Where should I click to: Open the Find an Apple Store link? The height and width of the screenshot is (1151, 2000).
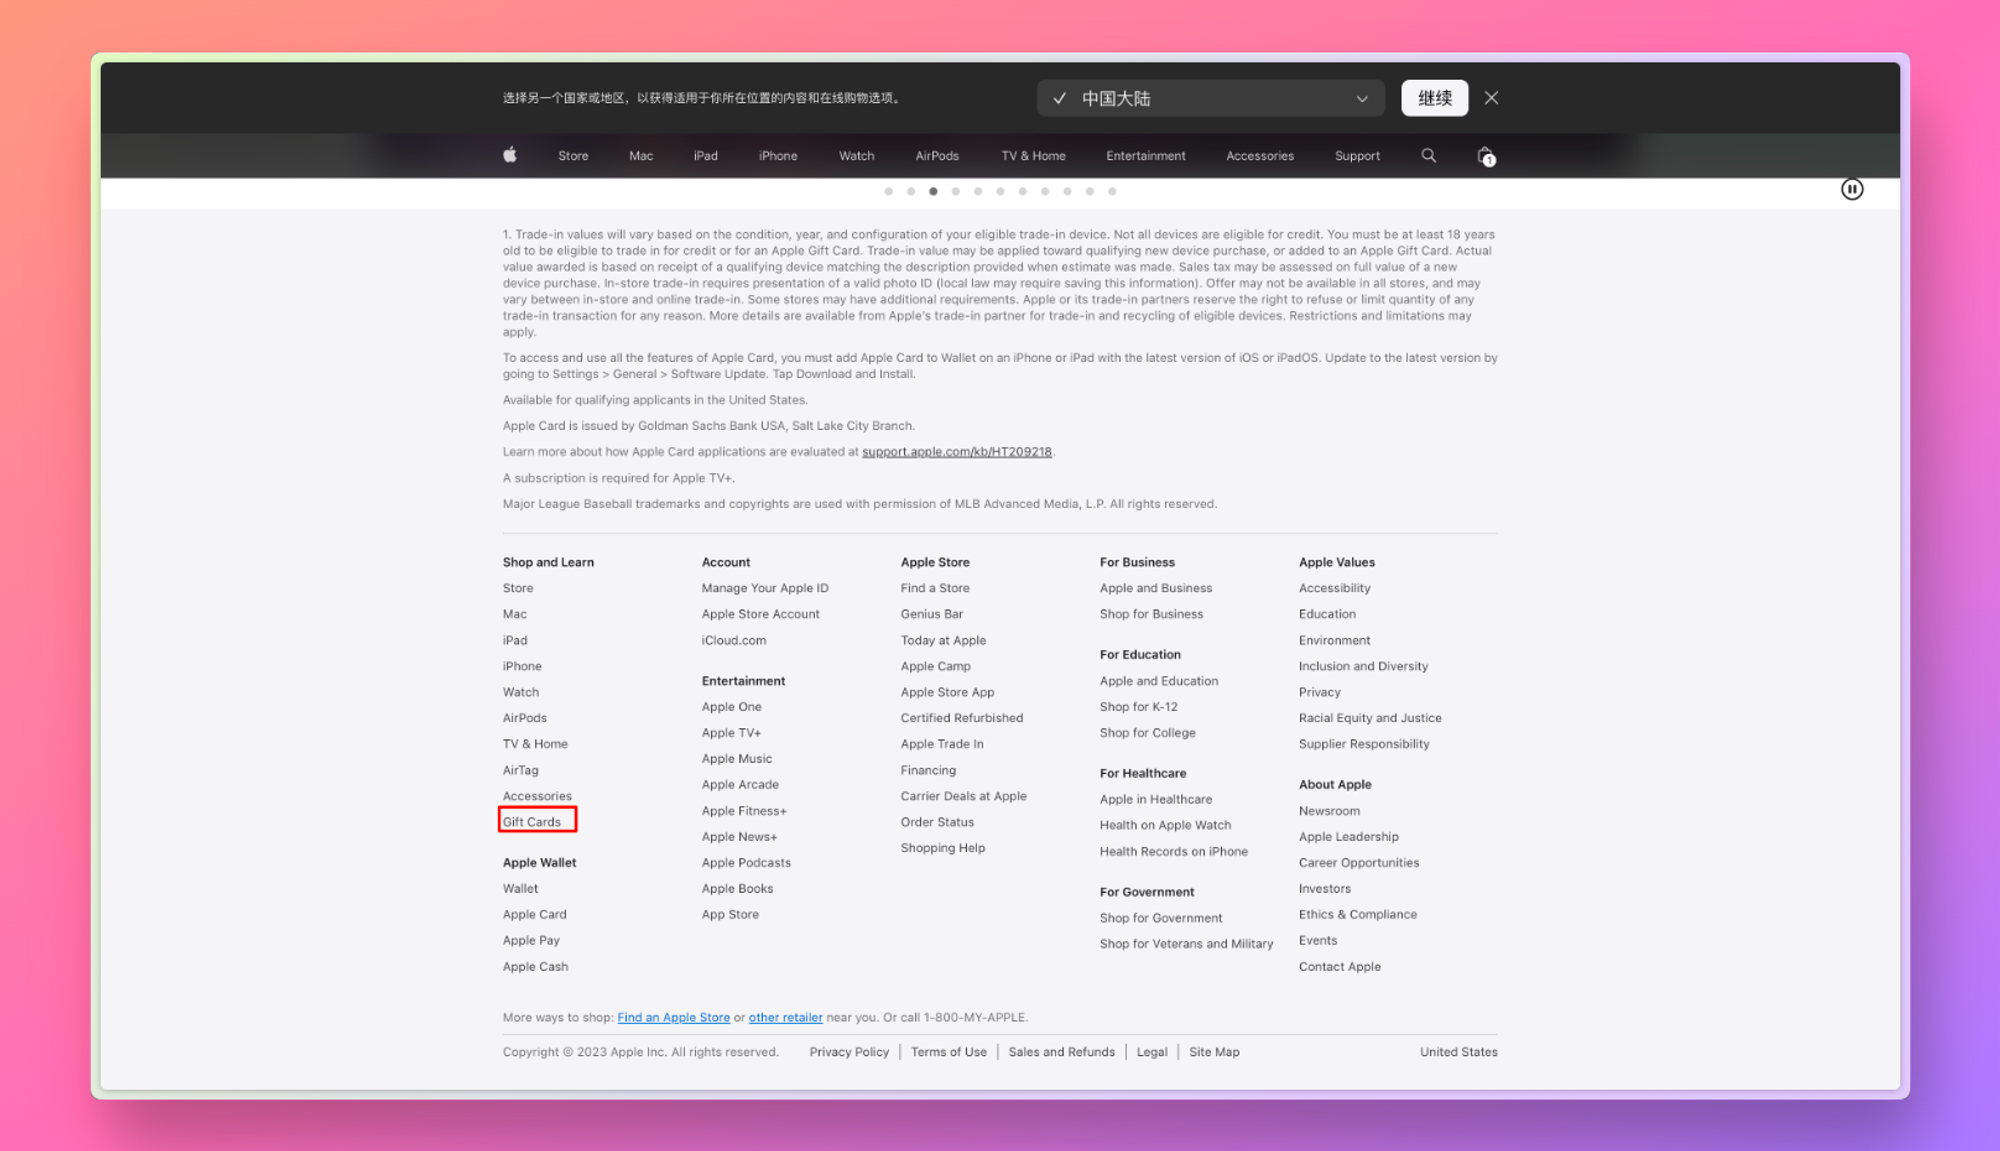coord(674,1017)
